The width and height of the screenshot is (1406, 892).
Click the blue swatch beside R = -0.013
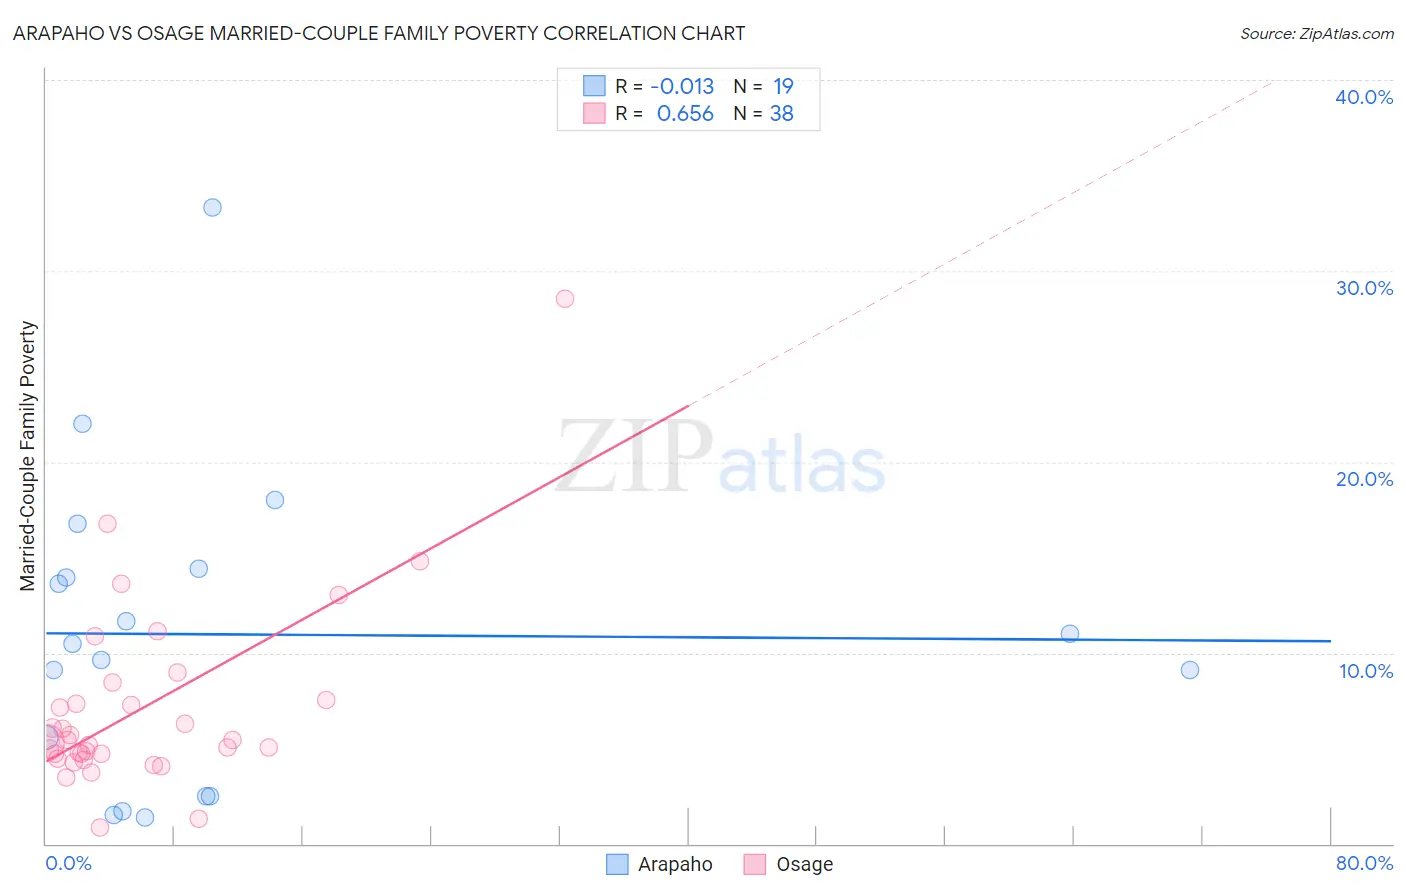594,86
